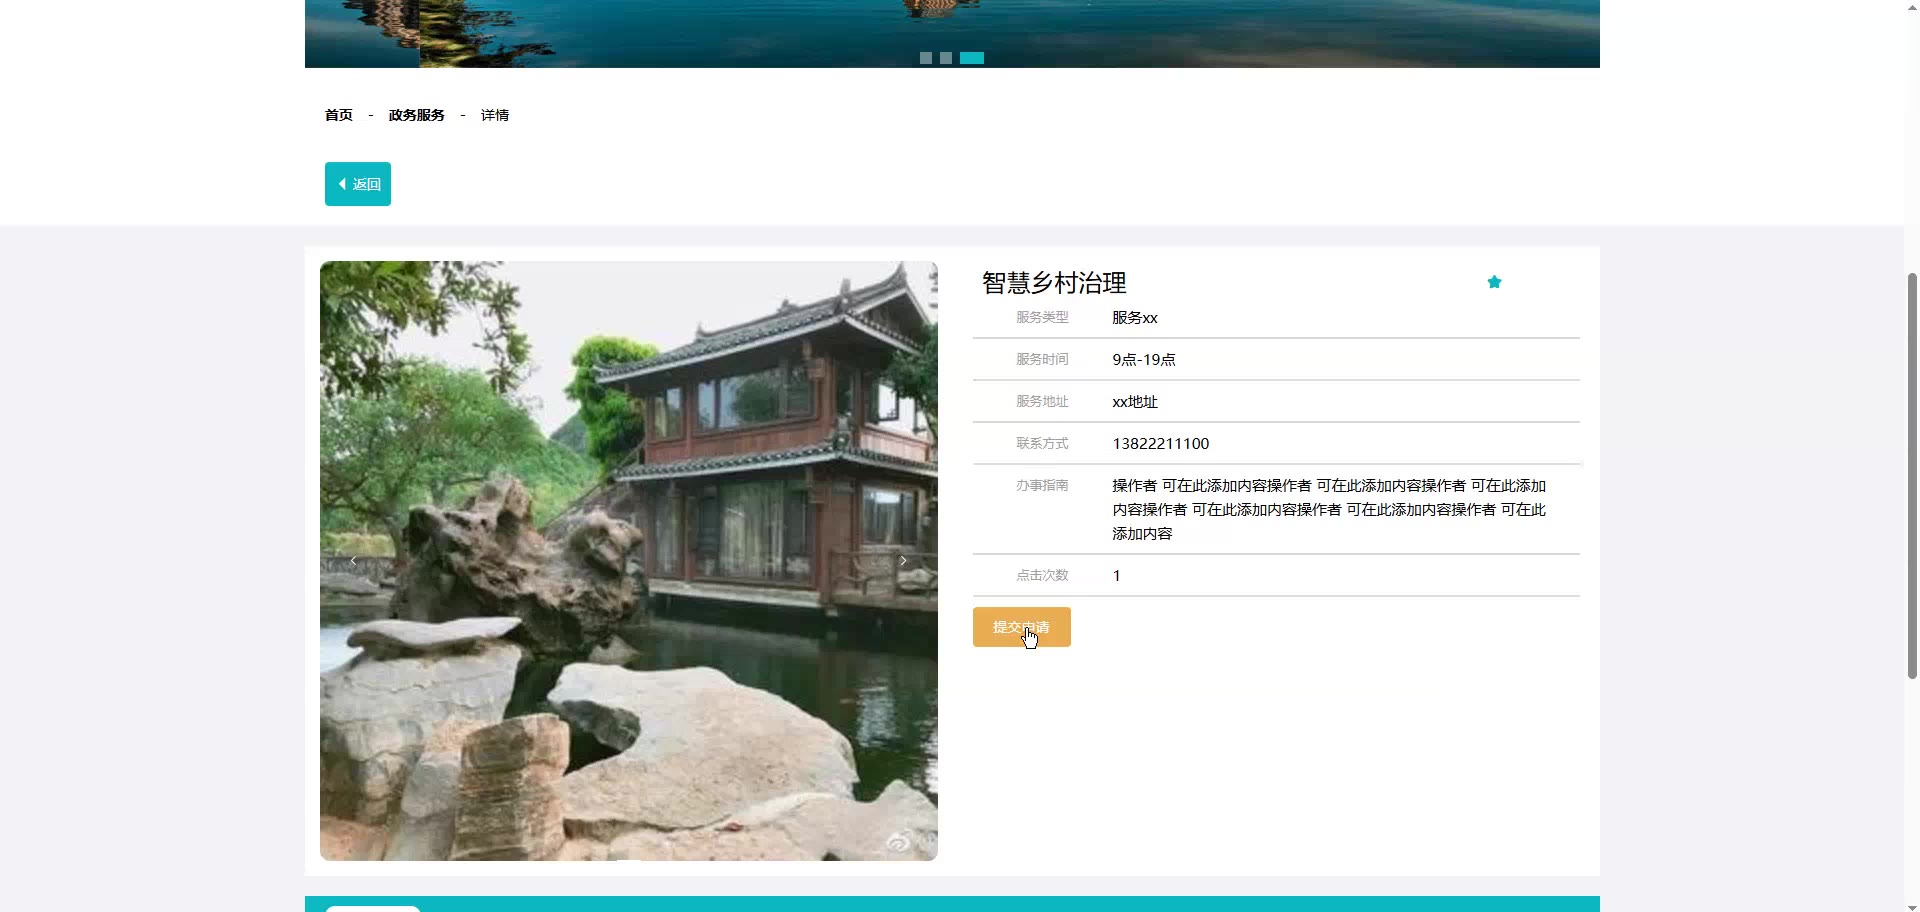Screen dimensions: 1920x912
Task: Click the favorite star icon
Action: click(1494, 282)
